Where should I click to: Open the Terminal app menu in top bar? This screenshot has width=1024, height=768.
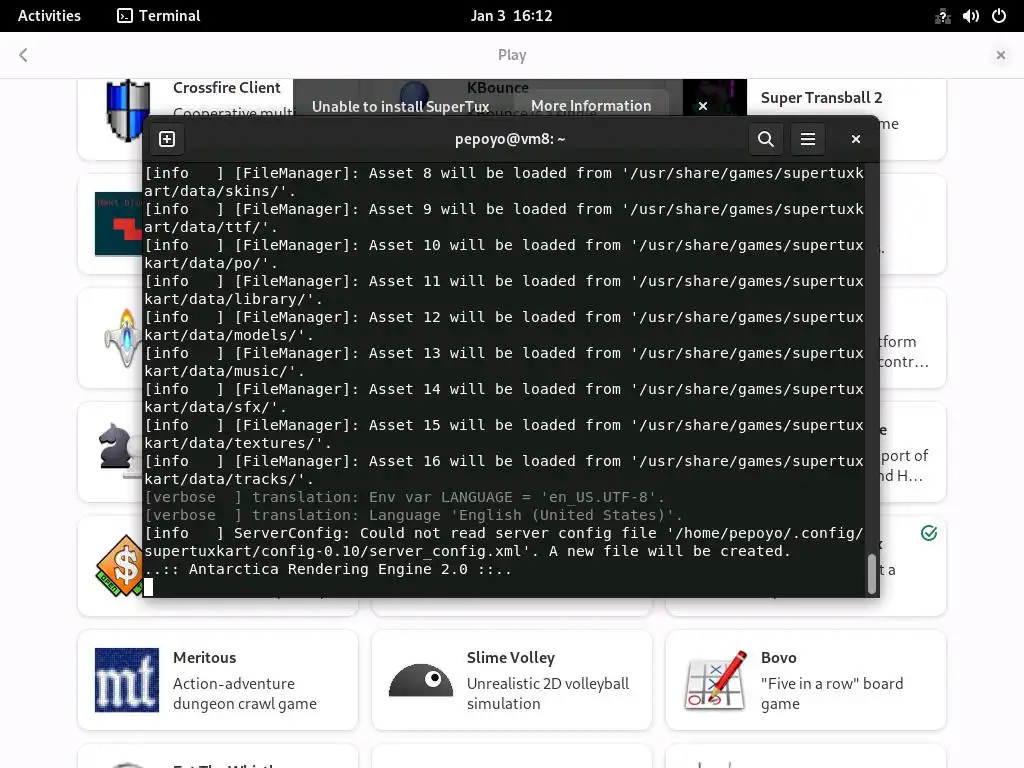pyautogui.click(x=159, y=16)
